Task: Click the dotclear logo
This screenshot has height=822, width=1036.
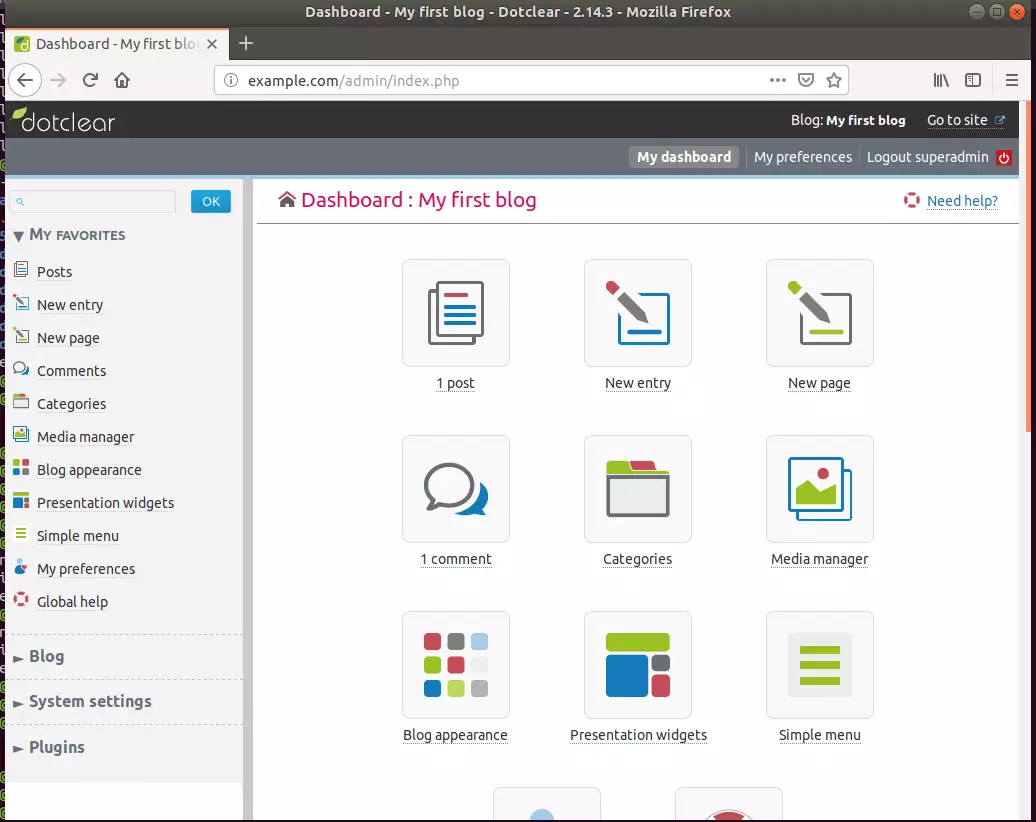Action: 63,120
